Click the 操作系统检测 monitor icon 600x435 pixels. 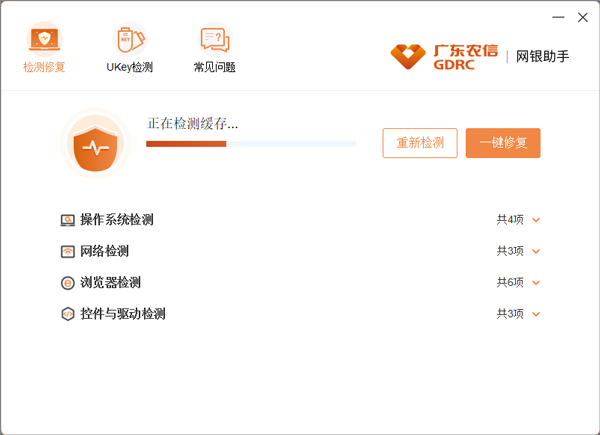pos(68,220)
